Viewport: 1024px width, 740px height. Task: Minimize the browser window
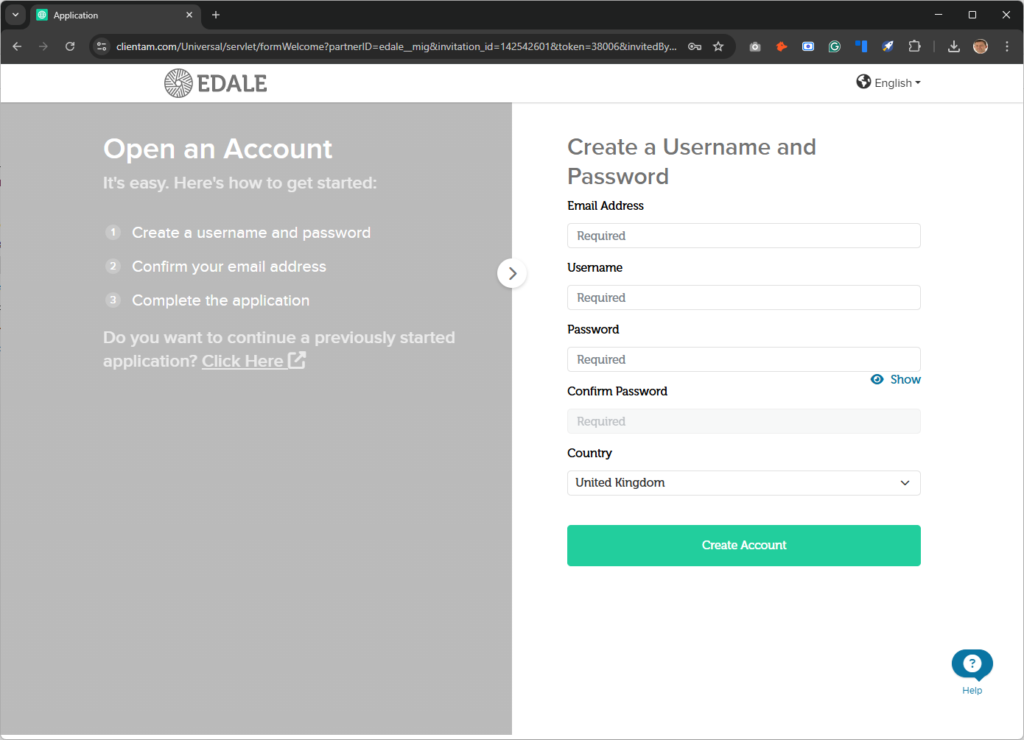(938, 15)
